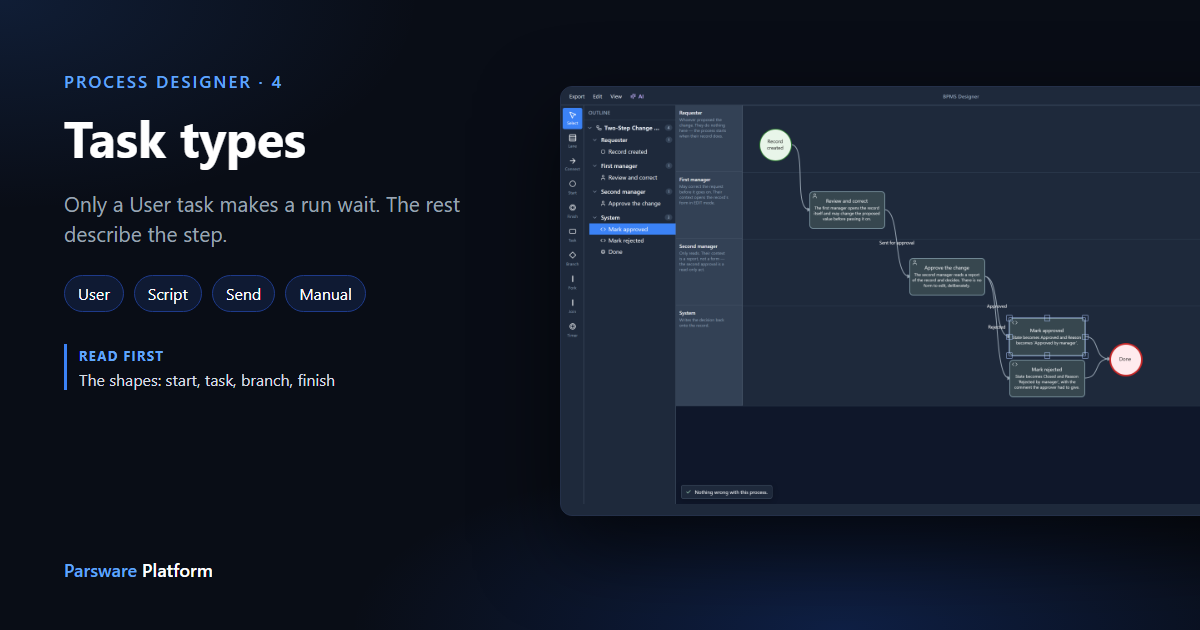Select the Review and correct task node
Viewport: 1200px width, 630px height.
847,210
